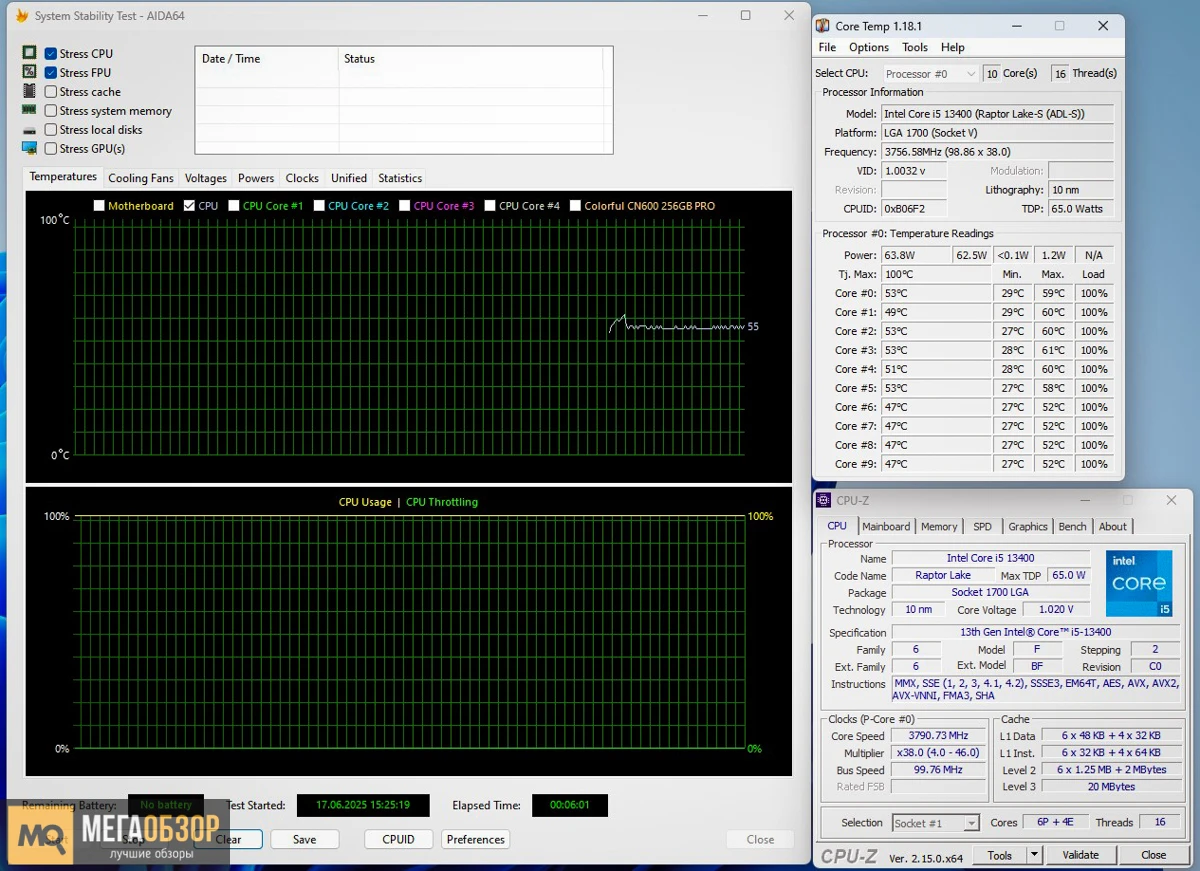Toggle CPU Core #3 graph checkbox
Viewport: 1200px width, 871px height.
tap(405, 206)
